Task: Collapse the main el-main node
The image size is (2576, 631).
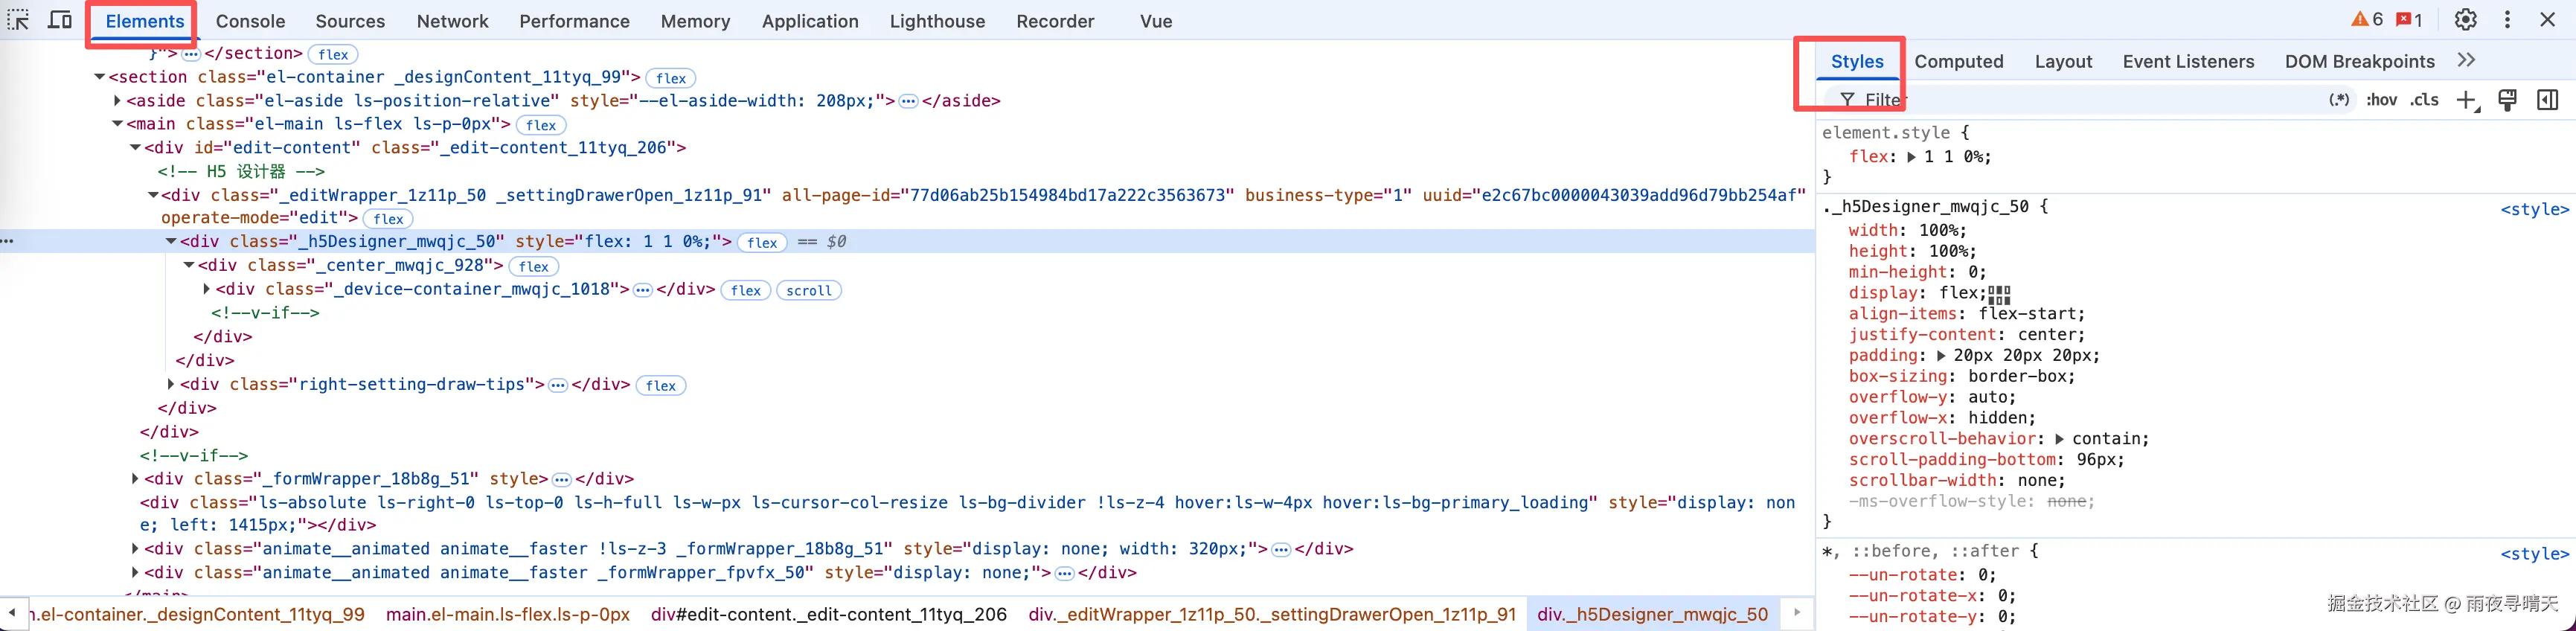Action: pyautogui.click(x=117, y=124)
